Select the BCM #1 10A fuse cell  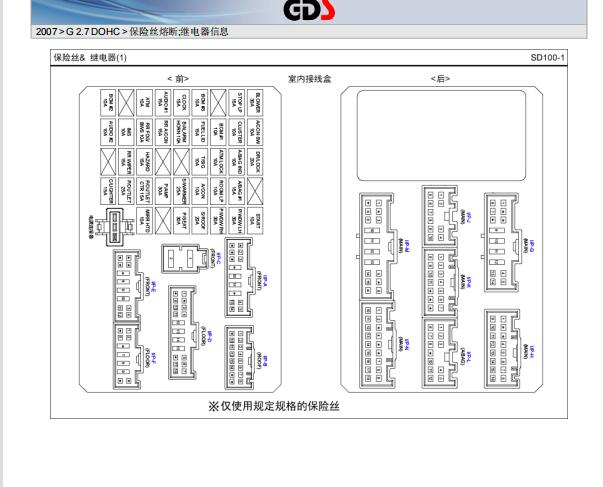[x=218, y=132]
